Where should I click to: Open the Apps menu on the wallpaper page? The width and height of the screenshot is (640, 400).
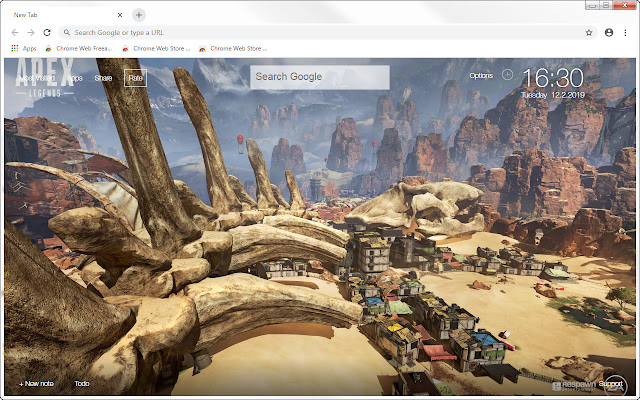pos(75,78)
